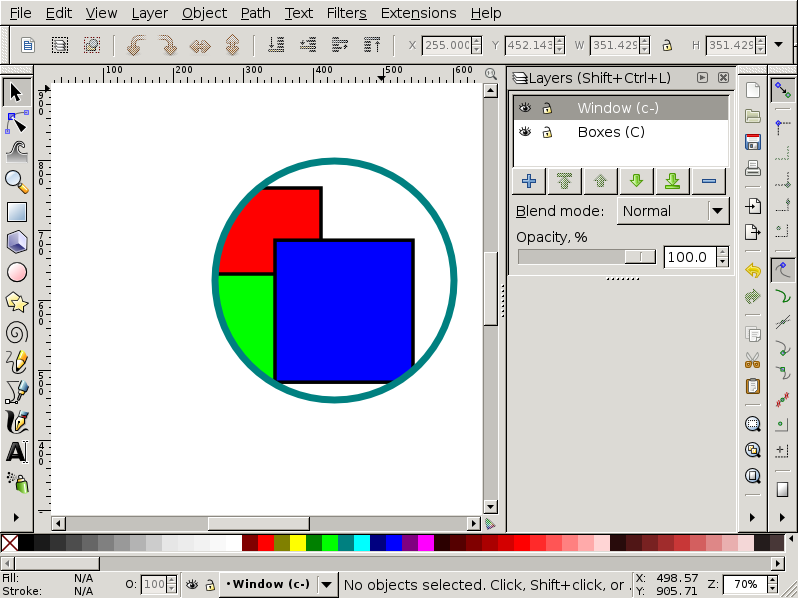The height and width of the screenshot is (598, 798).
Task: Open the Layer menu
Action: [150, 13]
